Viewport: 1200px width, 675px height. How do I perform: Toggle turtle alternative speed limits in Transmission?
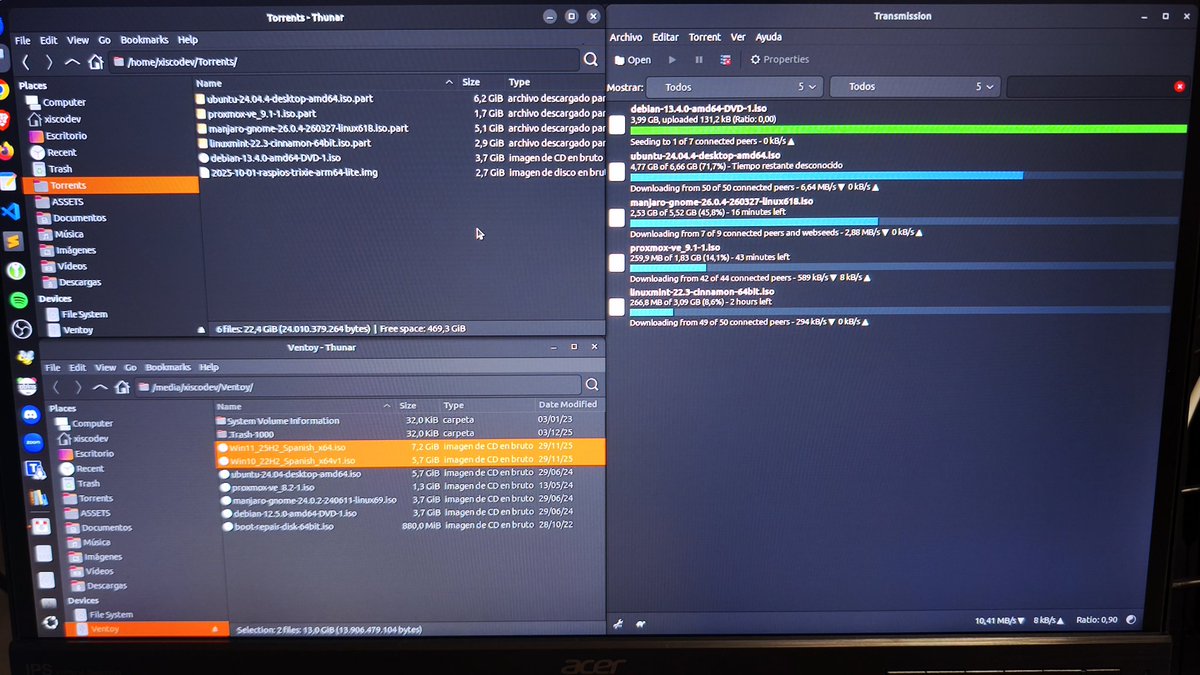(x=640, y=622)
